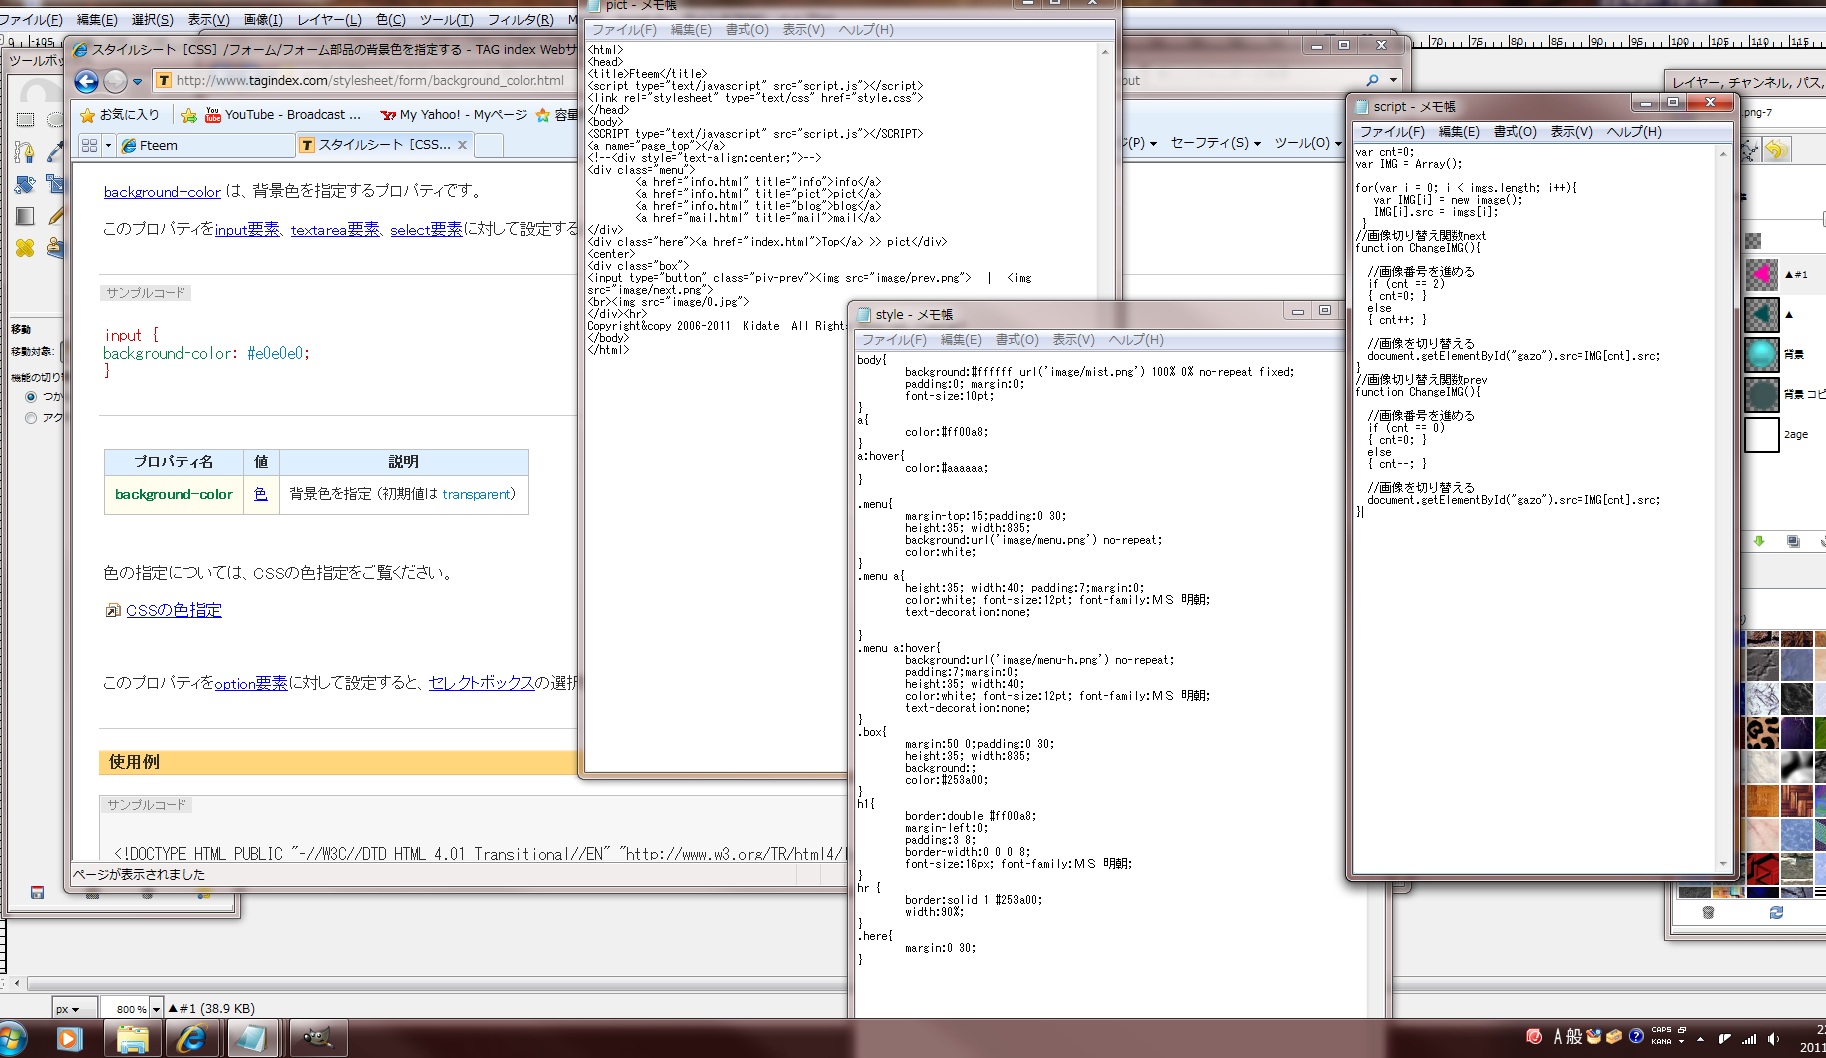Viewport: 1826px width, 1058px height.
Task: Switch to GIMP taskbar icon
Action: pos(318,1039)
